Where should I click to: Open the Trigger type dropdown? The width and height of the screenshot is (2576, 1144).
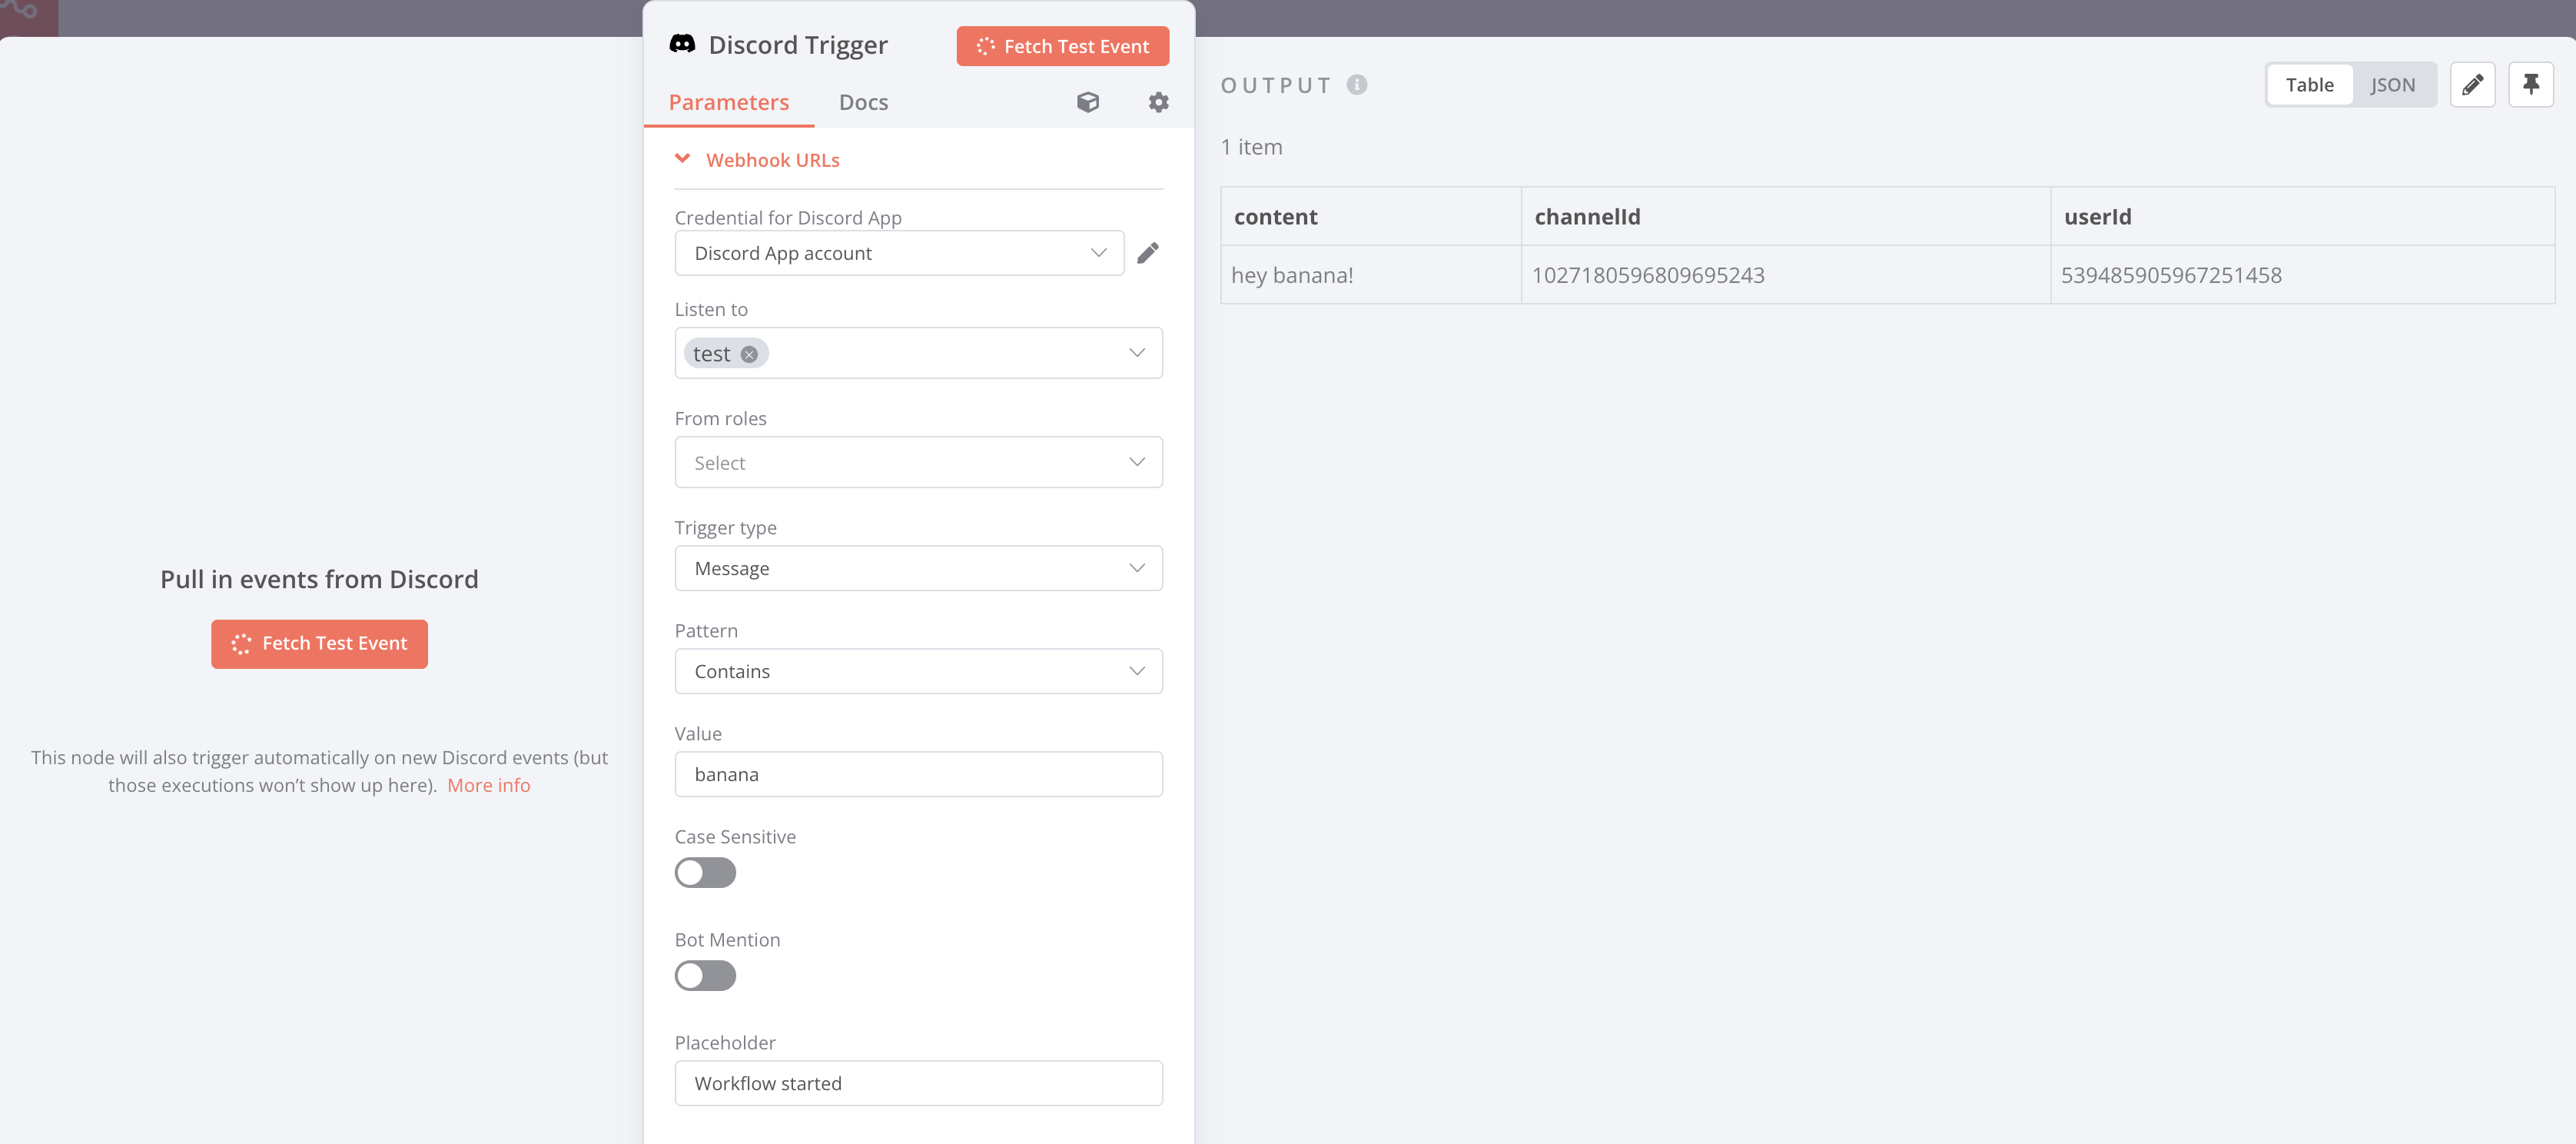coord(918,568)
